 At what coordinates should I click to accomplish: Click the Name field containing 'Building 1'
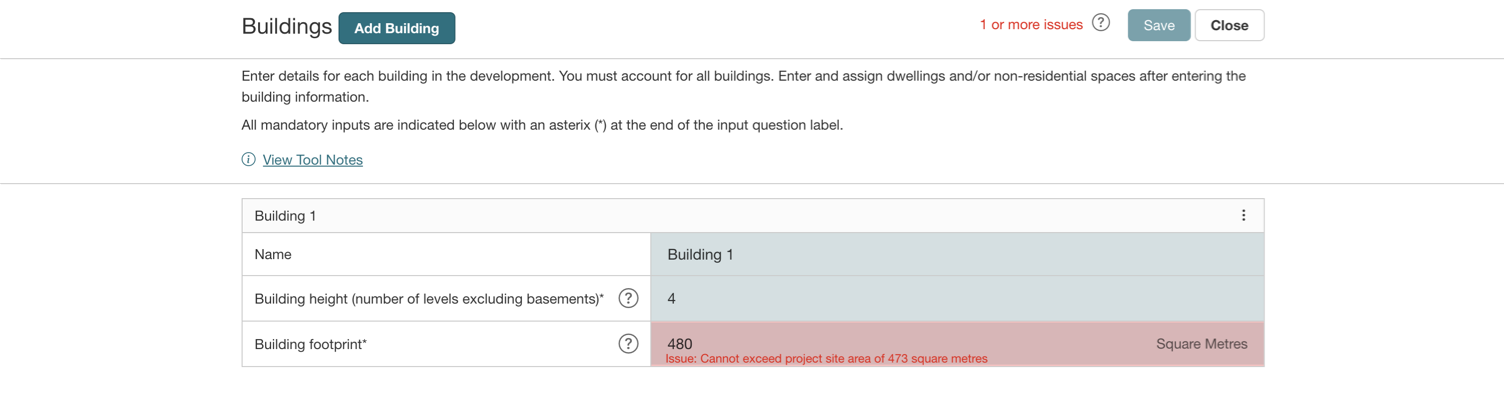click(956, 255)
